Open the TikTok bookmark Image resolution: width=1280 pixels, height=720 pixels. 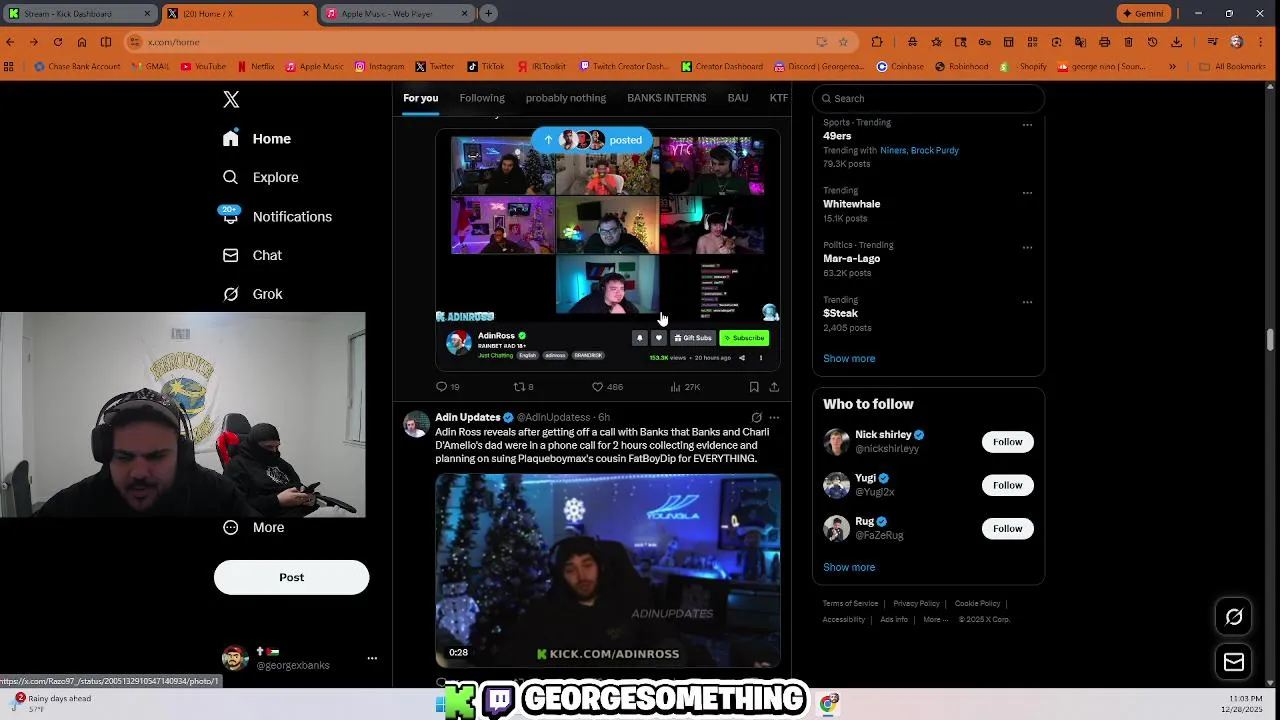point(486,67)
